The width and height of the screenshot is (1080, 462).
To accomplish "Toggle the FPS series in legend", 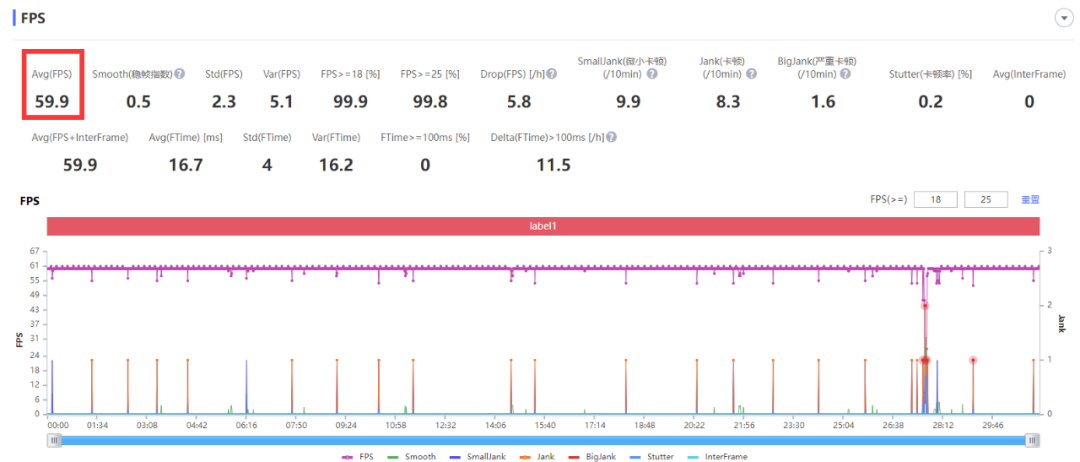I will pyautogui.click(x=357, y=456).
